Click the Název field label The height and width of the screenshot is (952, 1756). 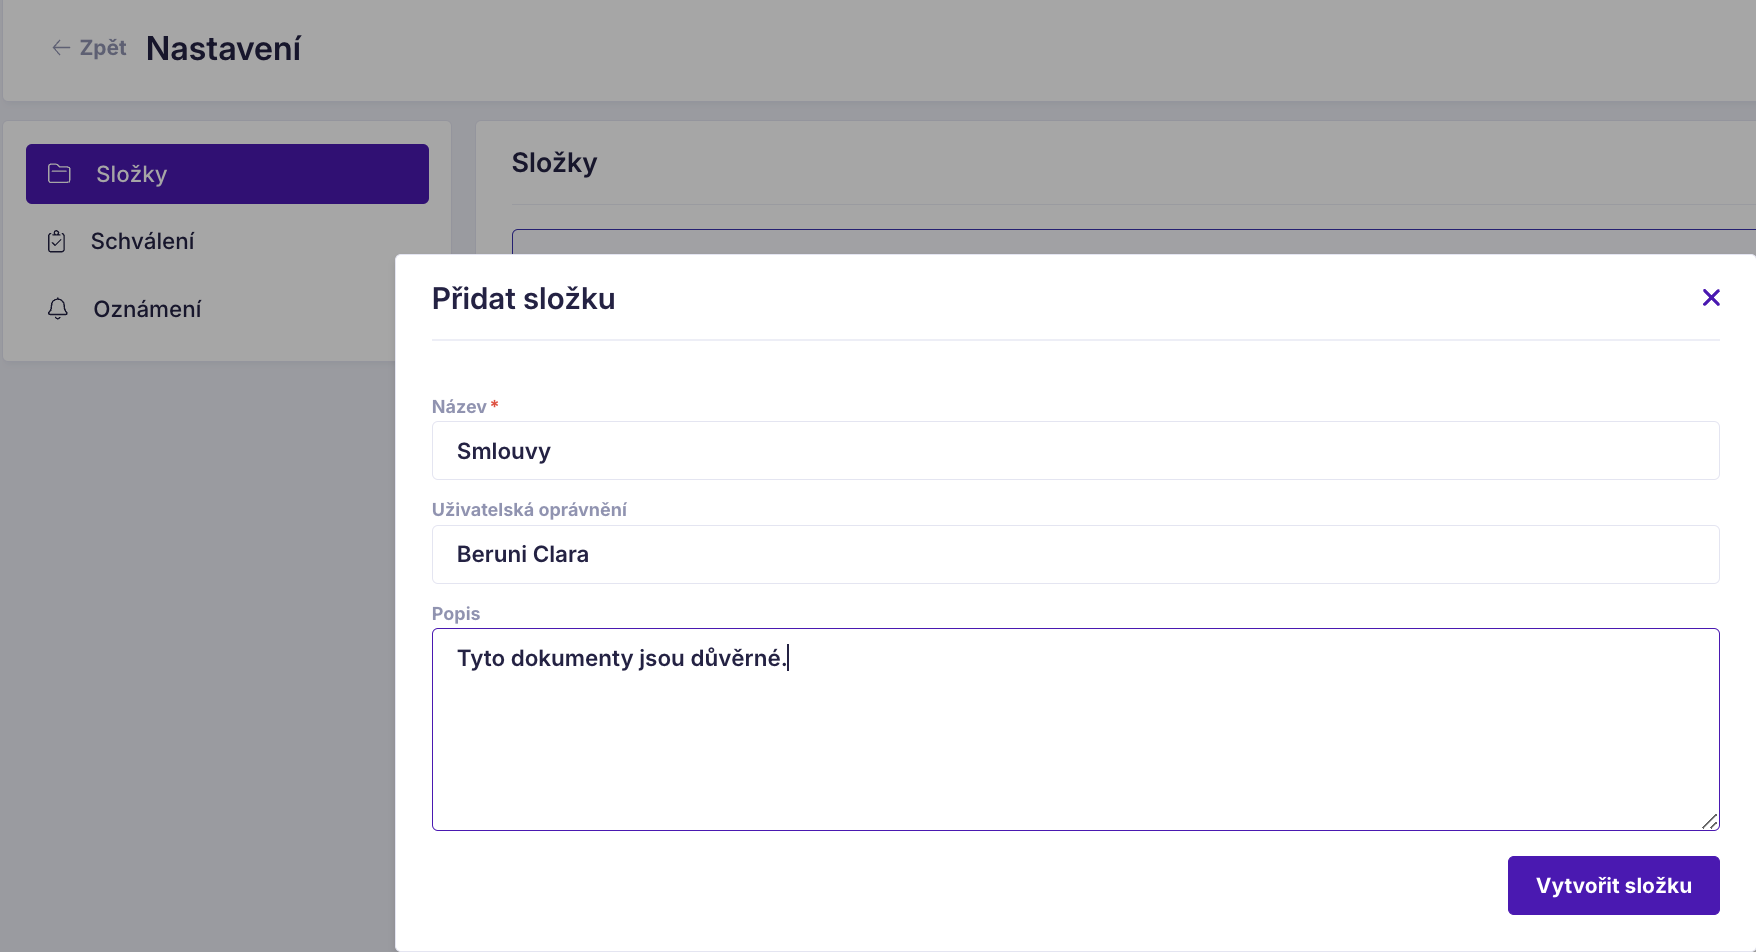459,406
